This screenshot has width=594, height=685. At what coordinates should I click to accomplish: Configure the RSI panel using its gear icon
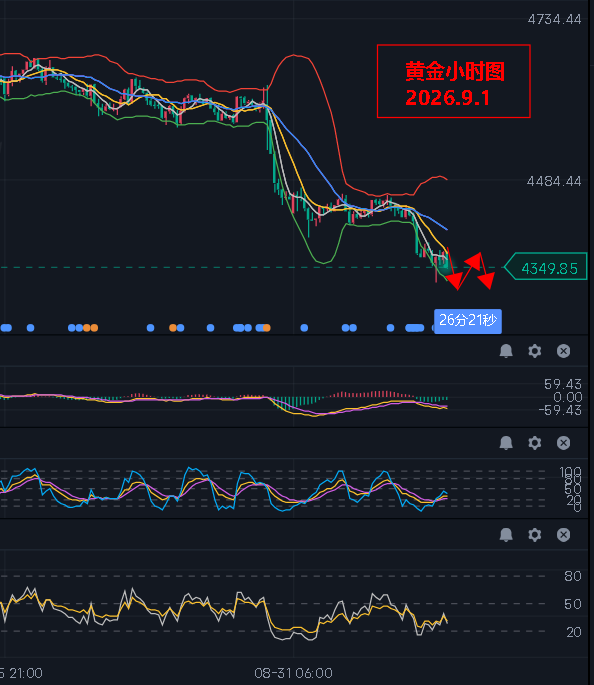[x=535, y=535]
